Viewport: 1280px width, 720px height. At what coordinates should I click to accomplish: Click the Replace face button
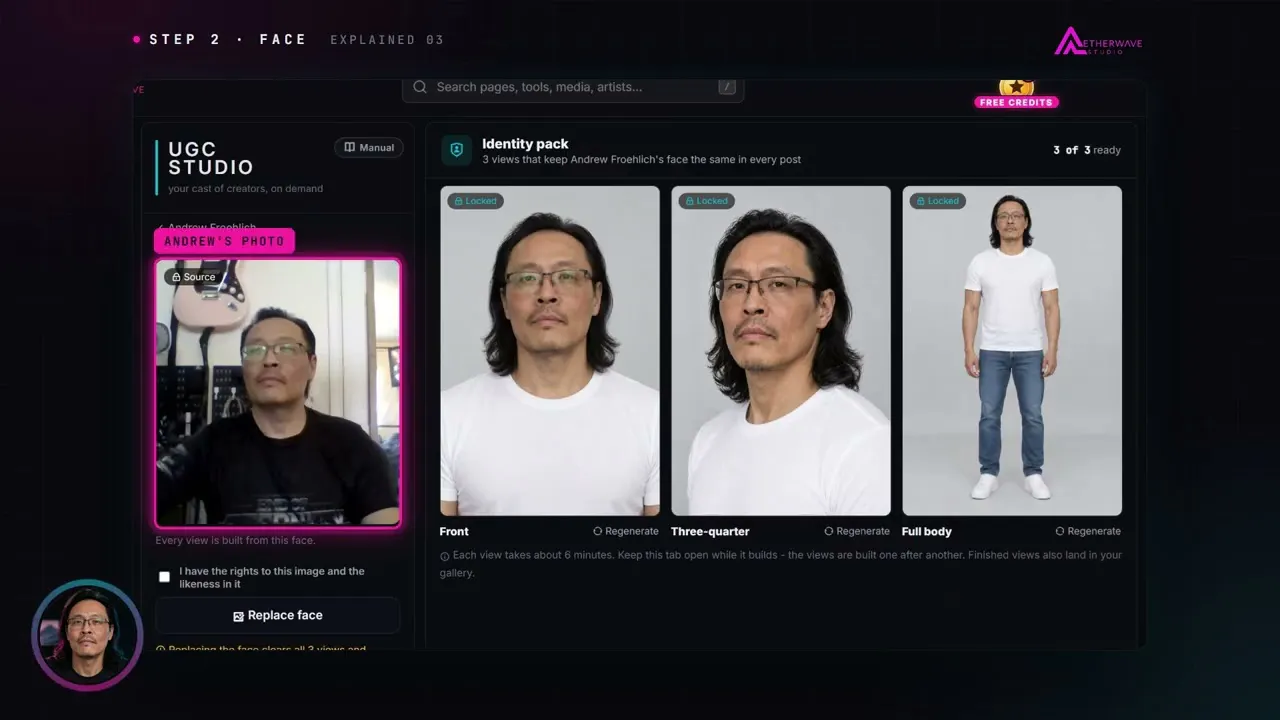278,615
